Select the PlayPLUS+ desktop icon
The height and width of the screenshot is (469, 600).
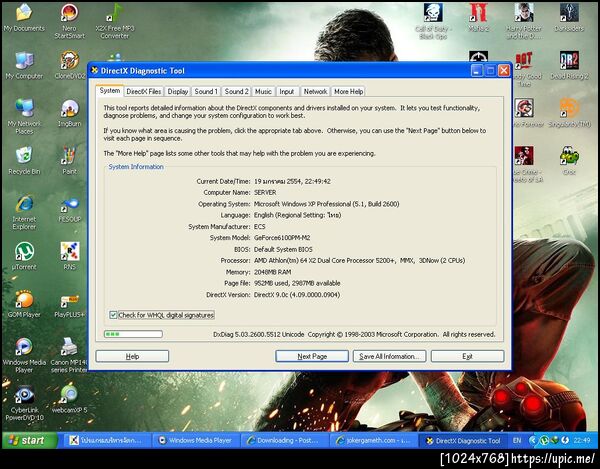tap(69, 304)
